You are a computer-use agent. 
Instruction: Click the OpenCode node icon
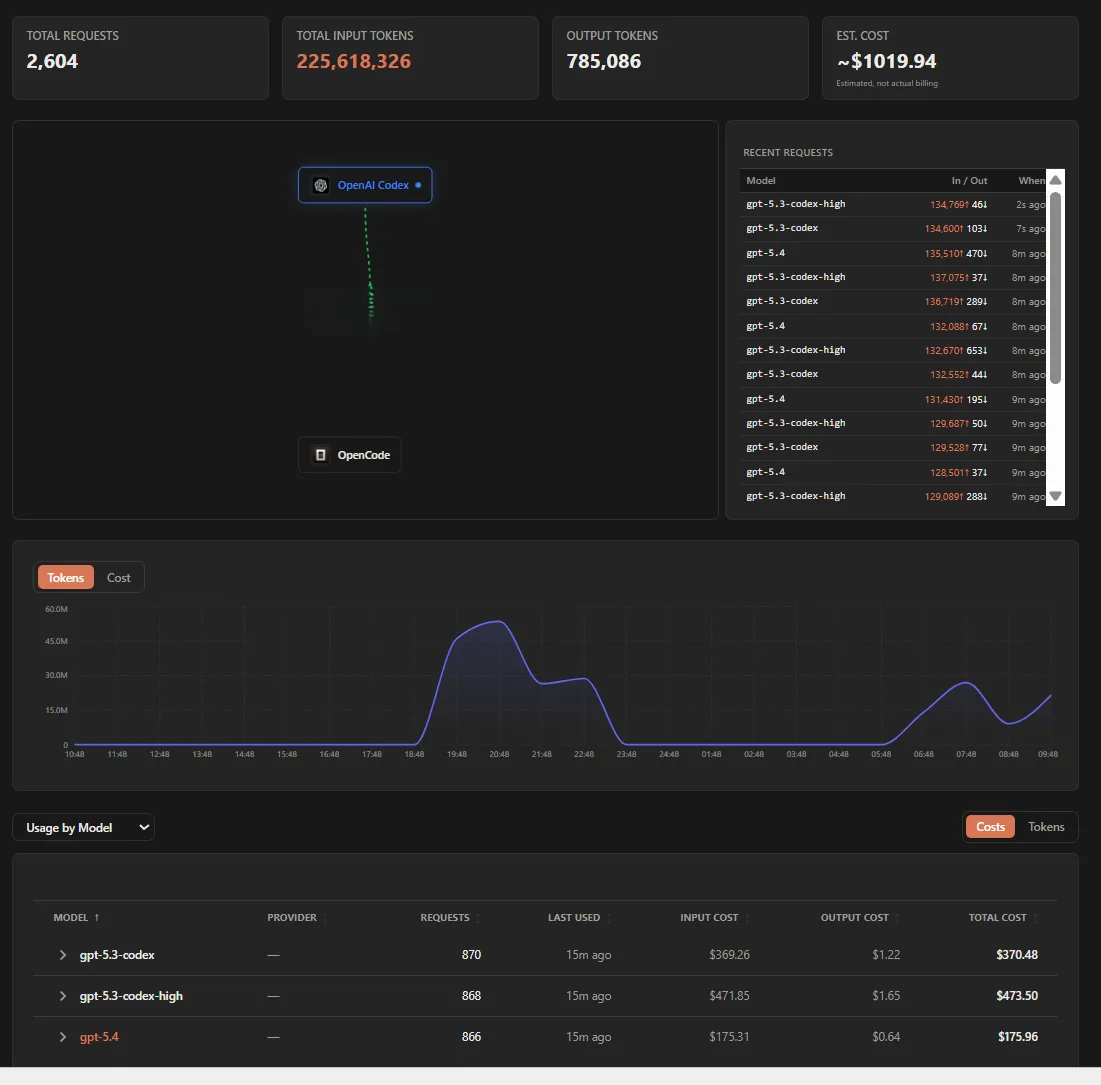coord(320,455)
